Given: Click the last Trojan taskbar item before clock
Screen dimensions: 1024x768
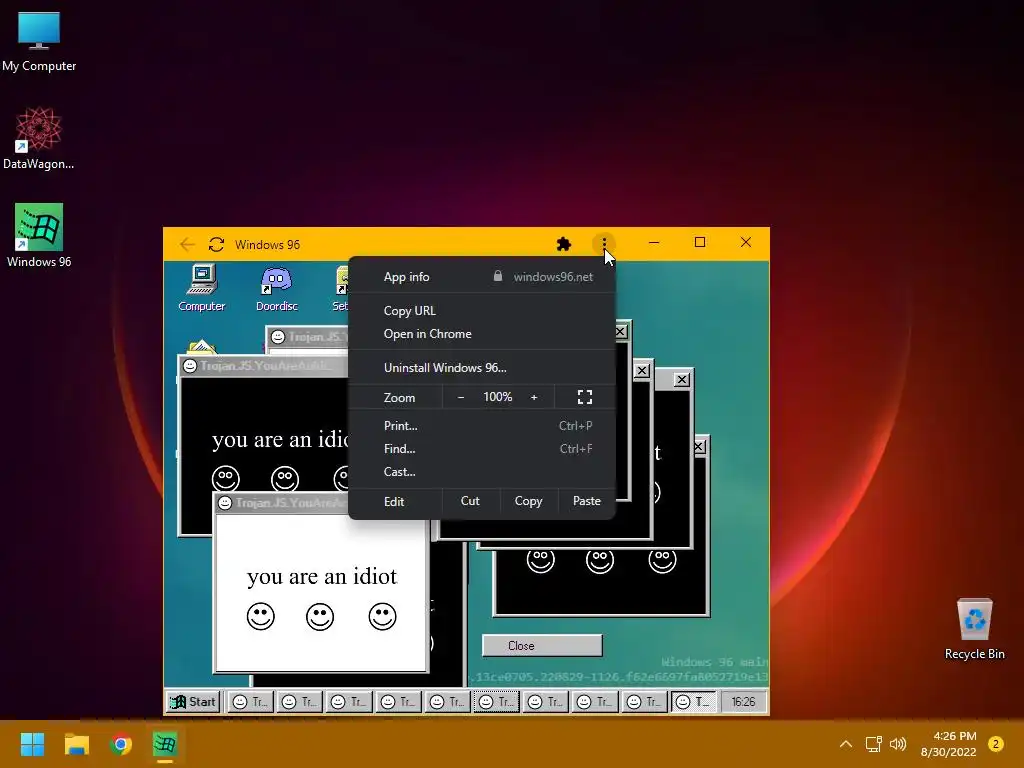Looking at the screenshot, I should click(694, 702).
